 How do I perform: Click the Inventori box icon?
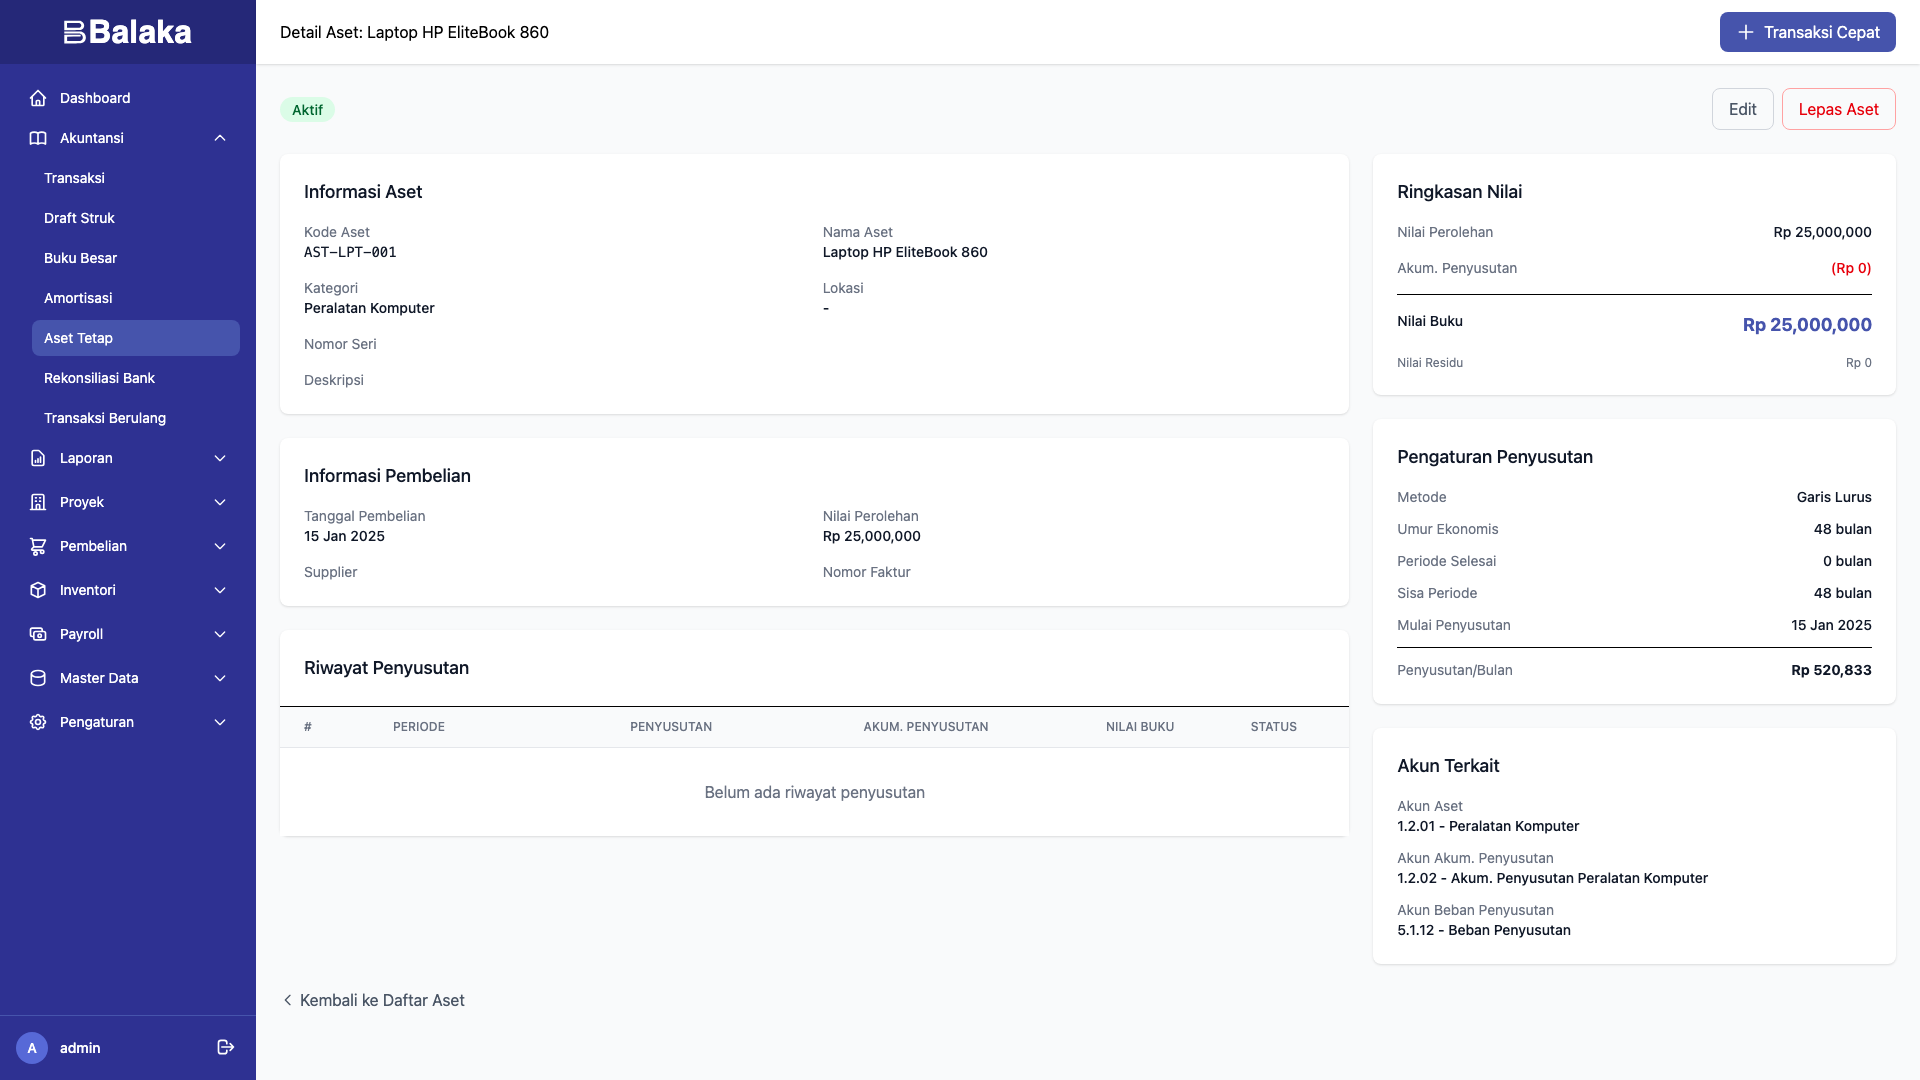38,590
